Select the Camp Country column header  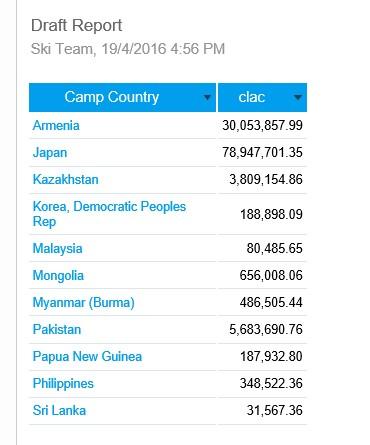tap(122, 97)
